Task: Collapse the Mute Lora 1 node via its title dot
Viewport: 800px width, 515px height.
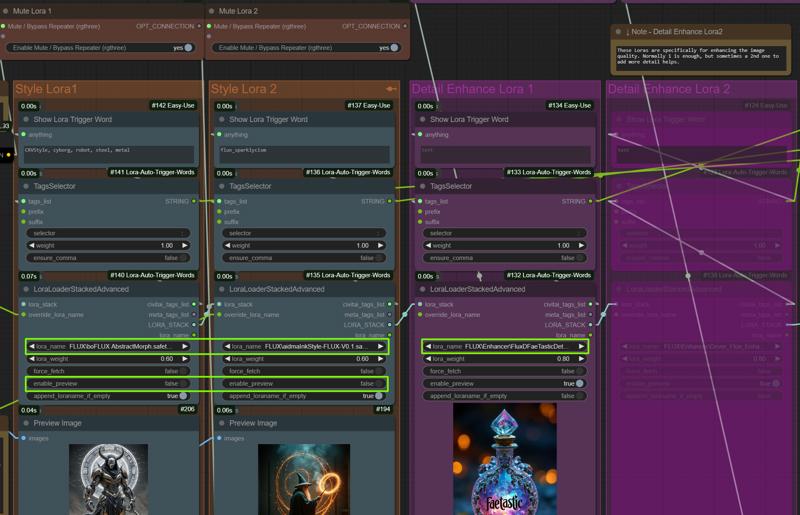Action: [x=6, y=11]
